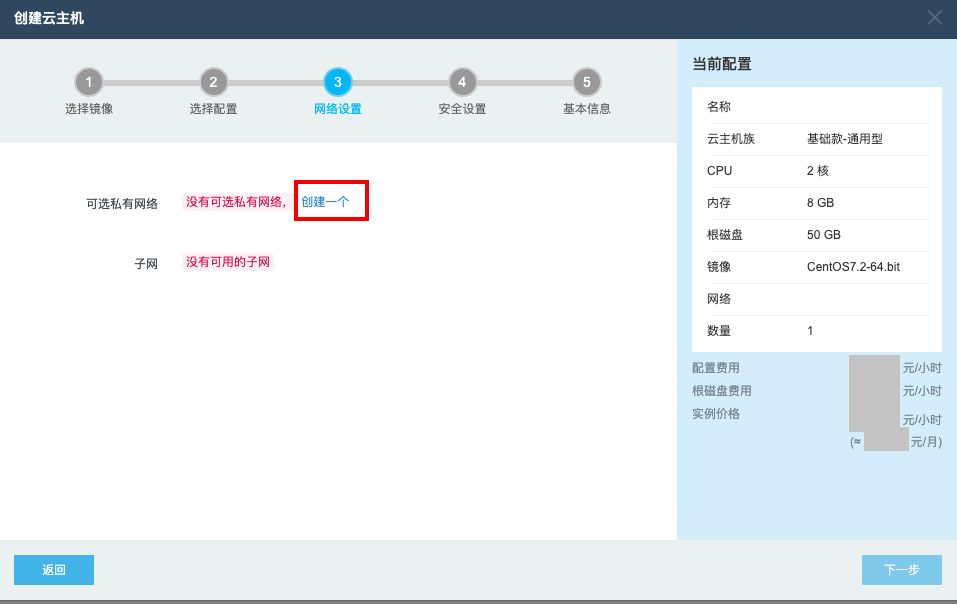Click step 5 circle 基本信息
This screenshot has height=604, width=957.
587,82
